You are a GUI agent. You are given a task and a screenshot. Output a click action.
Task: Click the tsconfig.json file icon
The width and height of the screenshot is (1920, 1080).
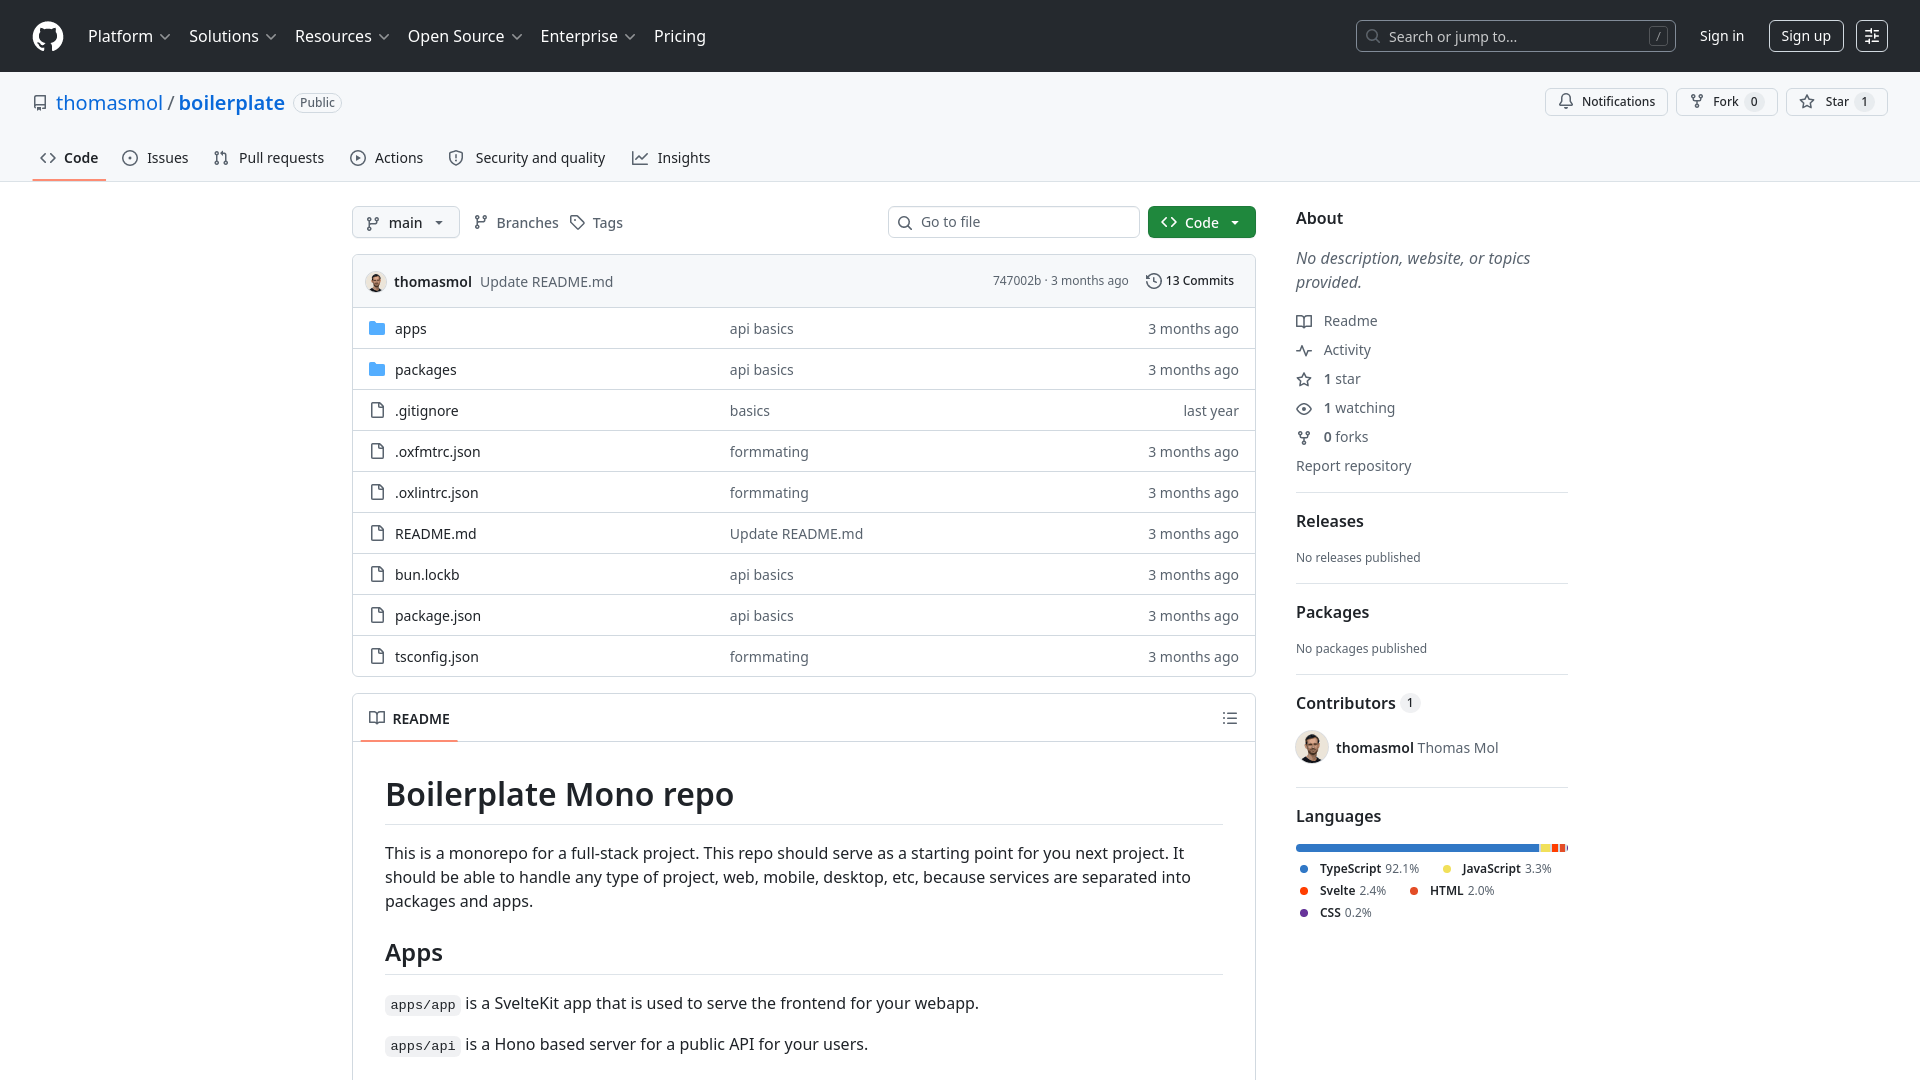coord(377,656)
